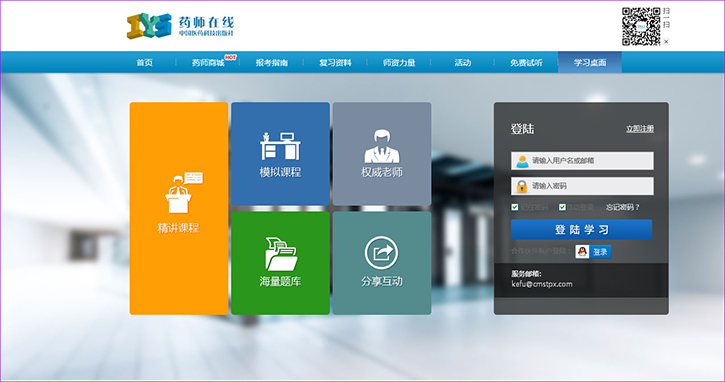Open 药师商城 with the HOT badge
The width and height of the screenshot is (725, 382).
[x=209, y=62]
